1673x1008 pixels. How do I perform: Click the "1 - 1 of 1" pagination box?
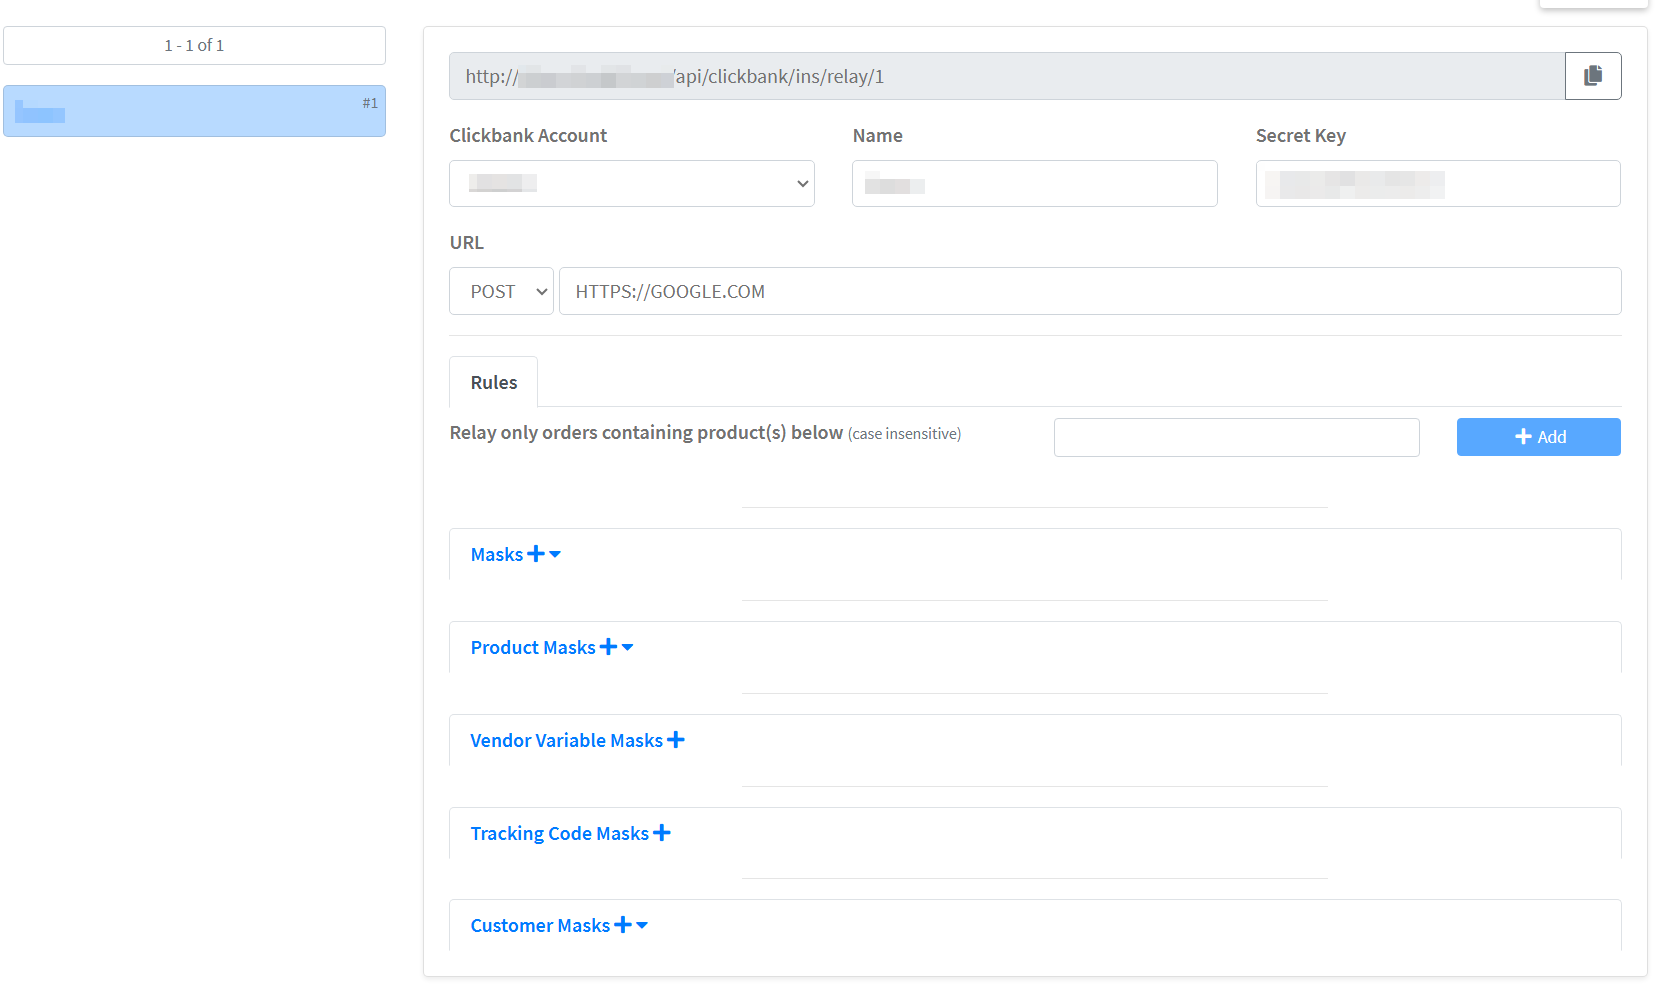(x=194, y=46)
